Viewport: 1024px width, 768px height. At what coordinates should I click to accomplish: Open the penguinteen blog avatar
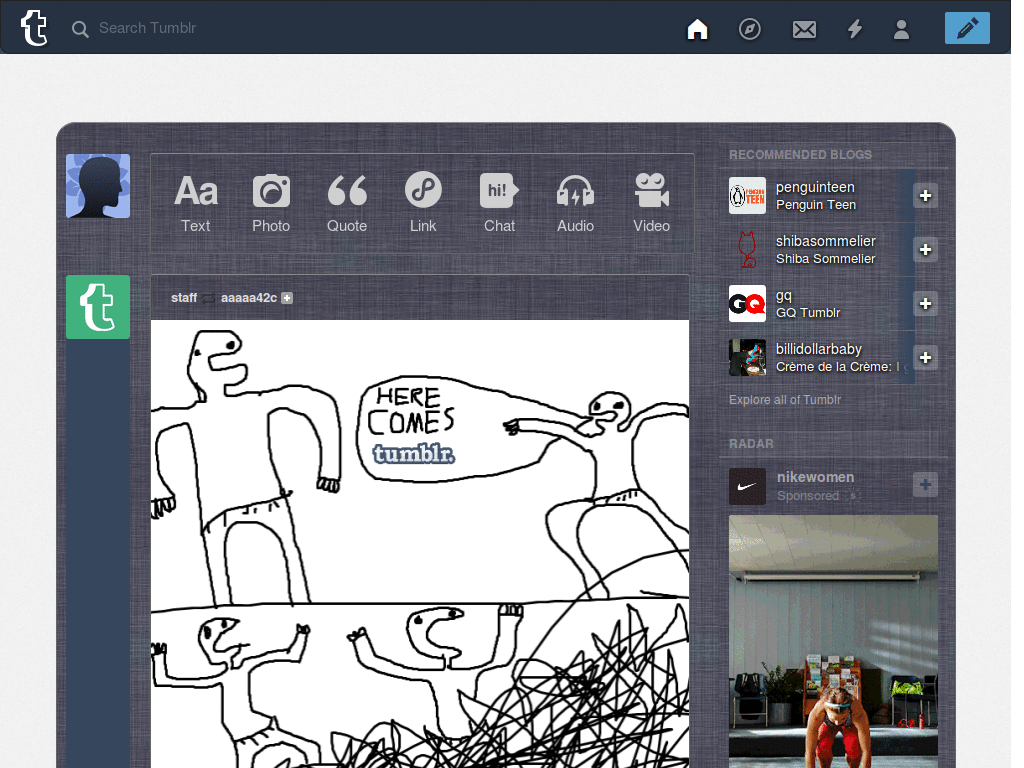(747, 195)
